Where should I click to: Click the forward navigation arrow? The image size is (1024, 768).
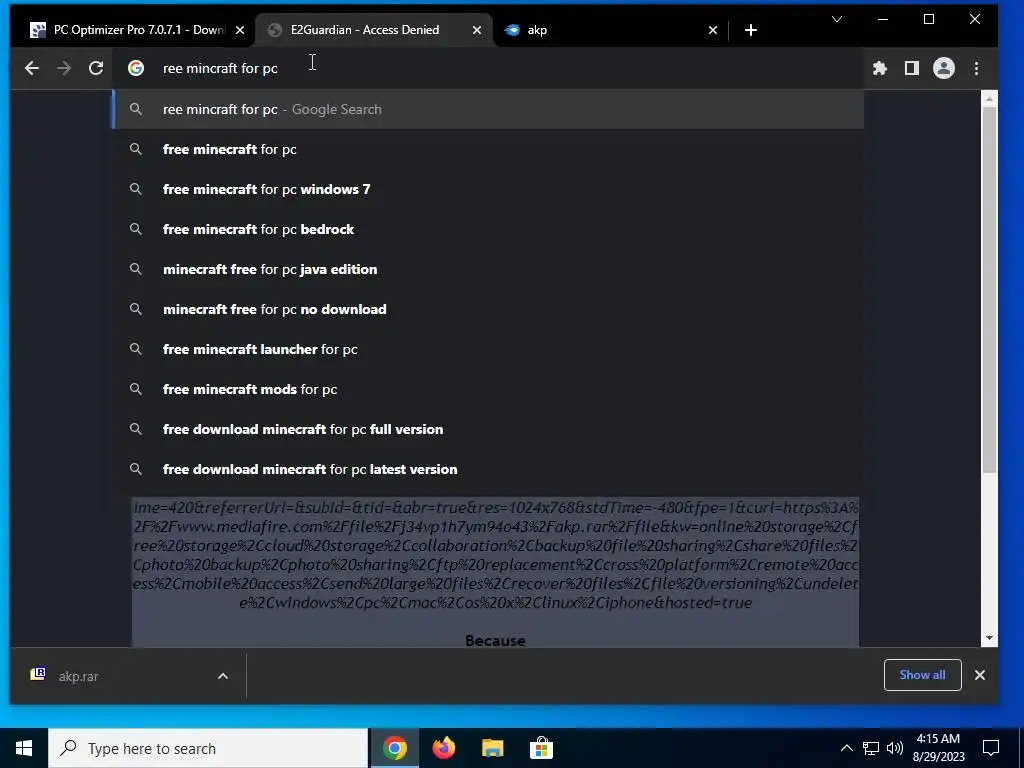point(64,68)
